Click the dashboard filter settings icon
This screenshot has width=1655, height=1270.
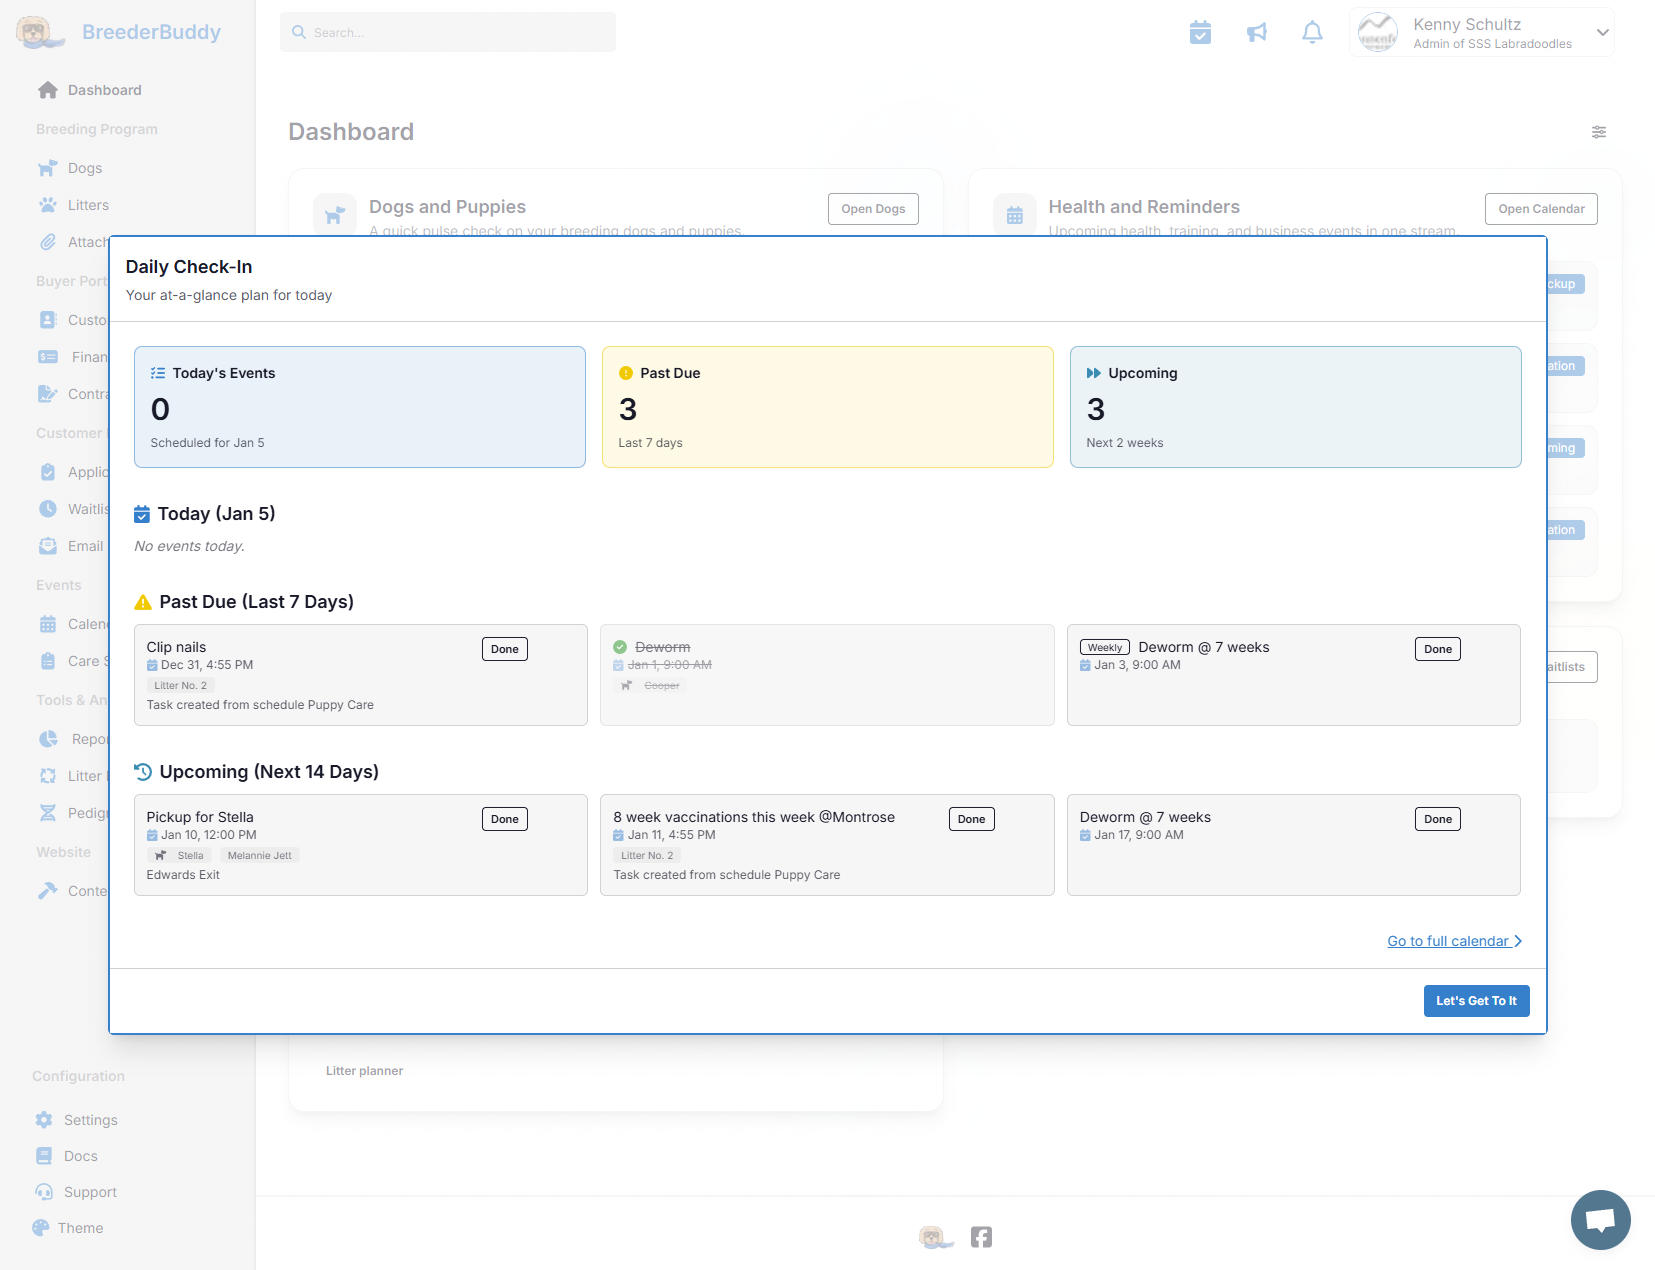pos(1599,132)
